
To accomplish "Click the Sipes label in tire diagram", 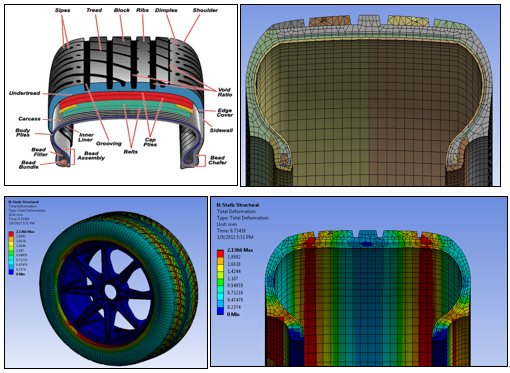I will pyautogui.click(x=63, y=10).
